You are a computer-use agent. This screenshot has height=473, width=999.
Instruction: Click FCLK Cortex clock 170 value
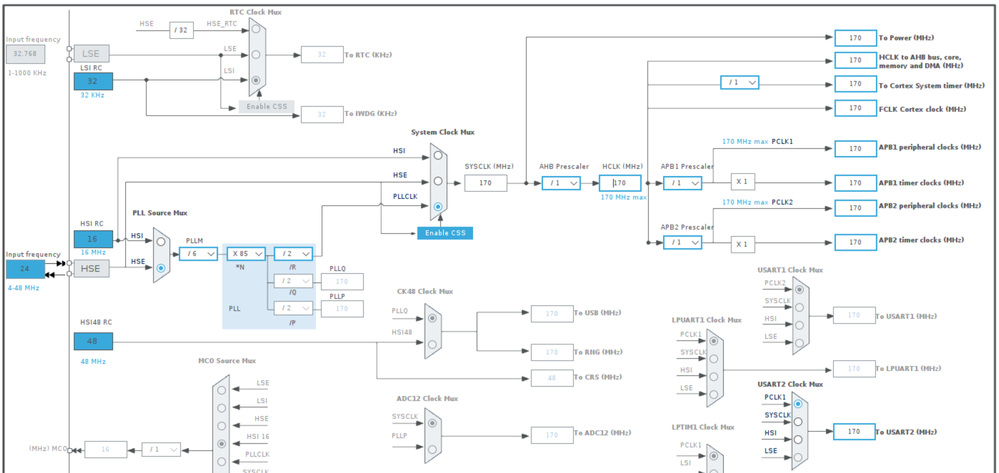click(x=856, y=108)
